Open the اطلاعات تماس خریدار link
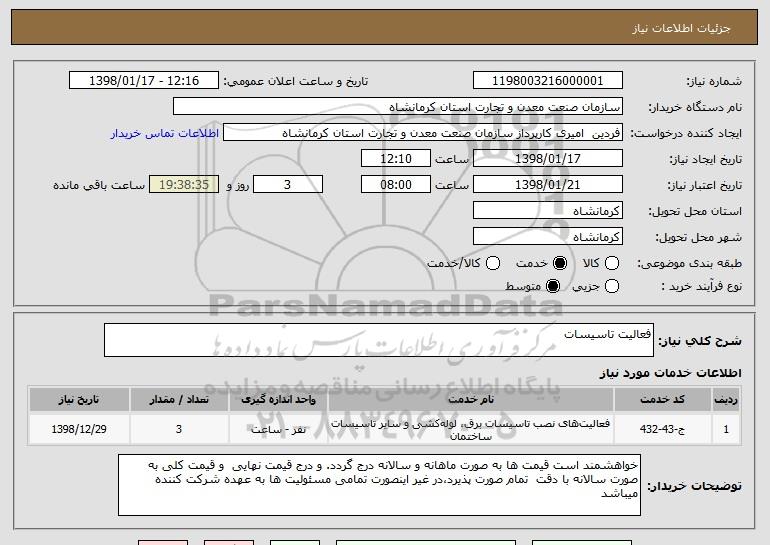This screenshot has height=545, width=770. click(165, 133)
